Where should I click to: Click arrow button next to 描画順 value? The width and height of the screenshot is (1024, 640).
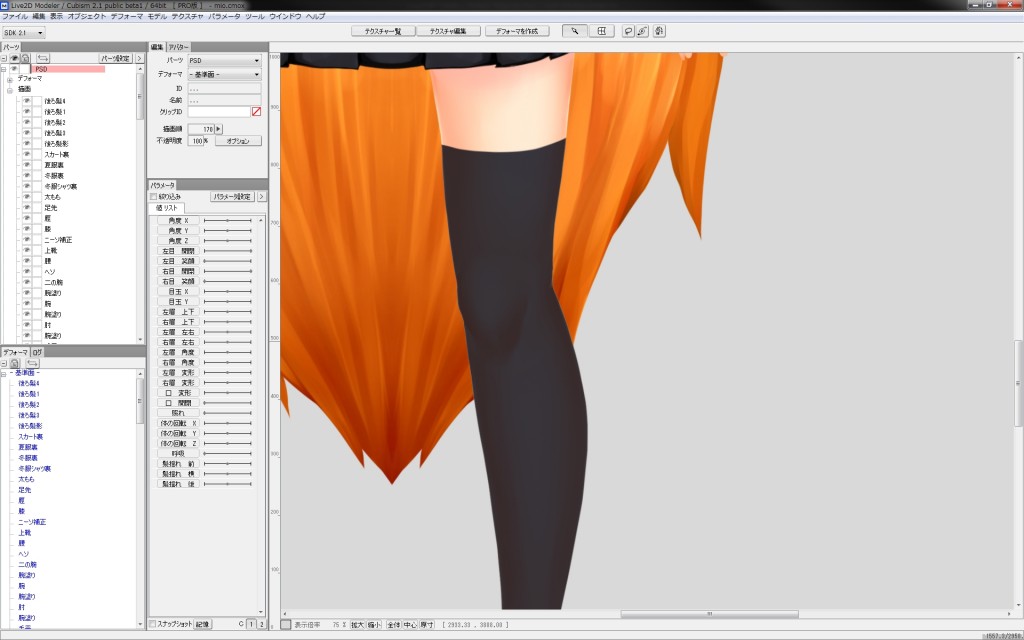(x=219, y=129)
